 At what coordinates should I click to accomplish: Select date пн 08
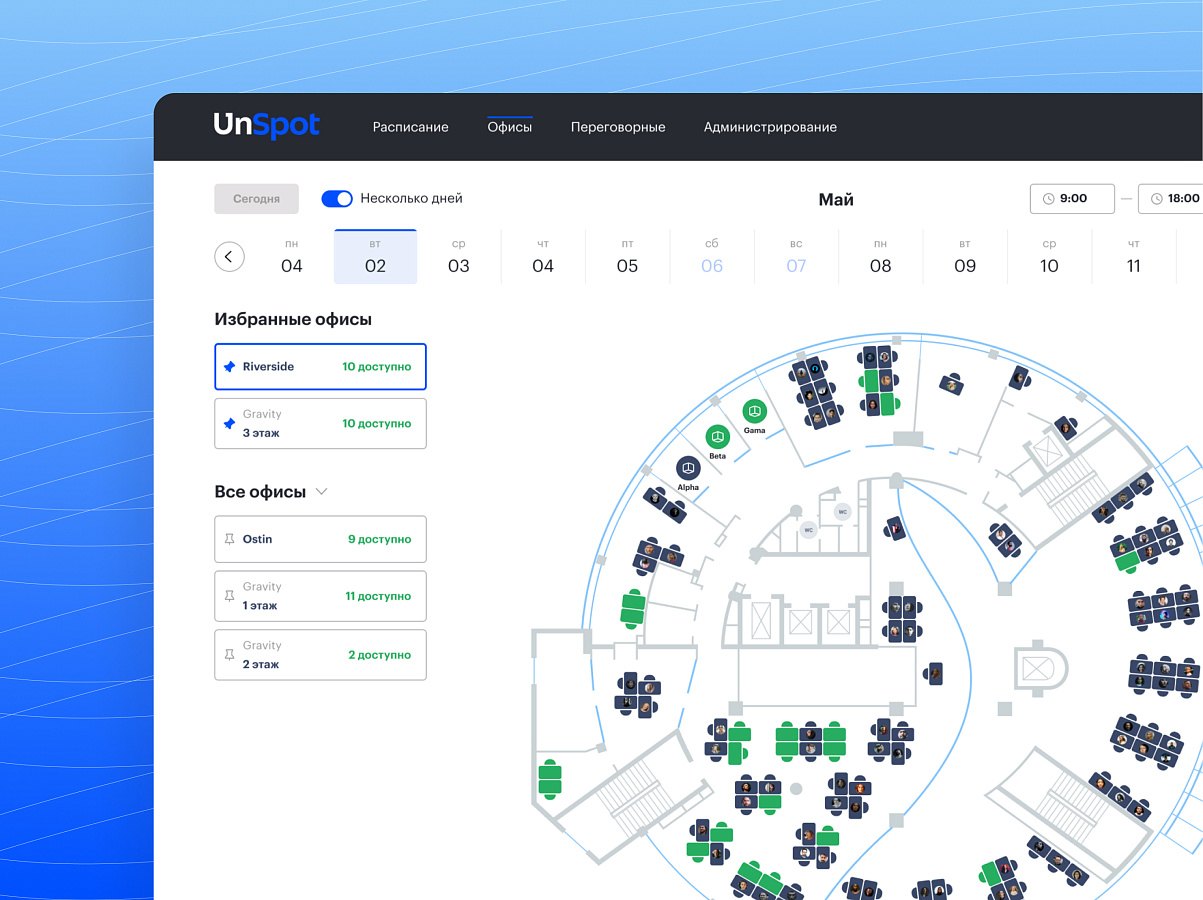pos(880,257)
